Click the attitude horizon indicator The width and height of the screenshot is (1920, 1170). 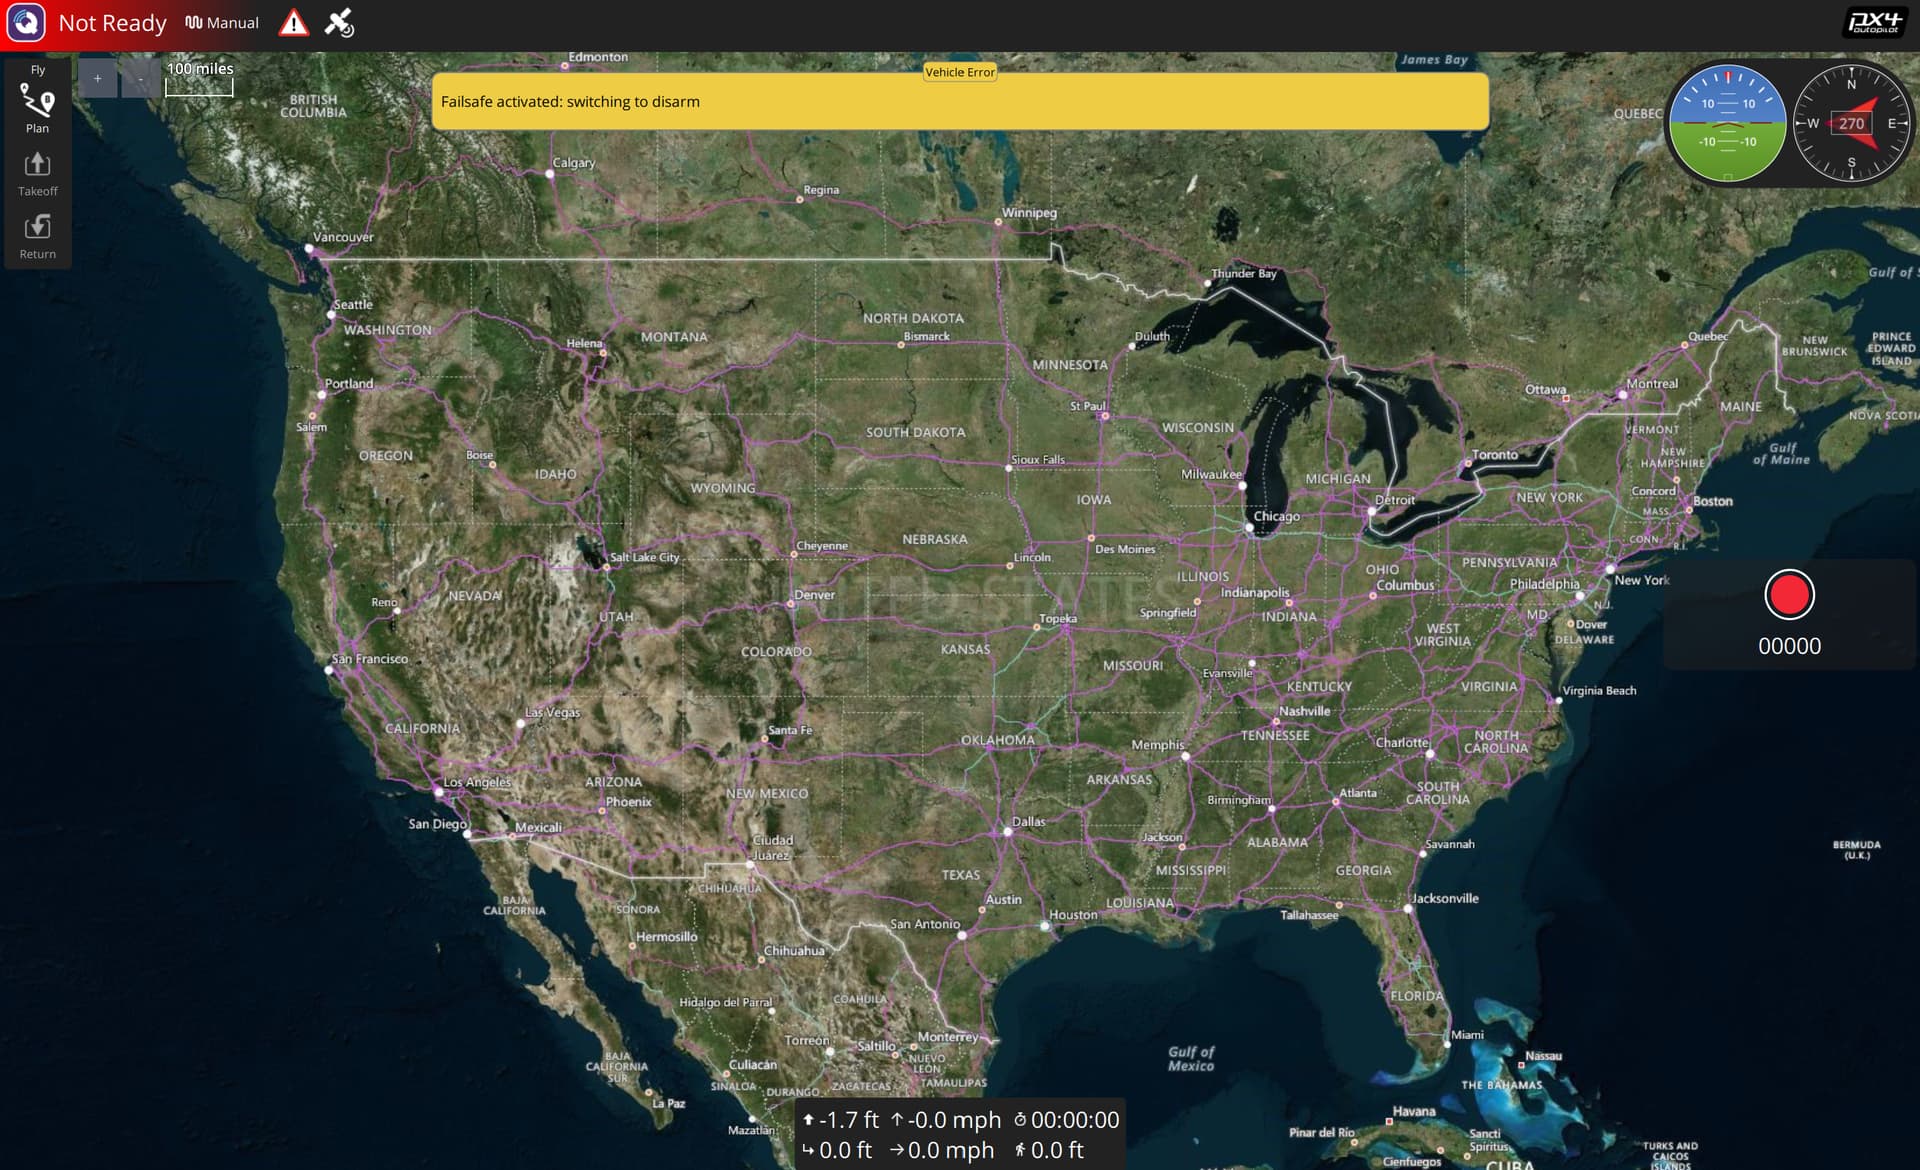1727,123
